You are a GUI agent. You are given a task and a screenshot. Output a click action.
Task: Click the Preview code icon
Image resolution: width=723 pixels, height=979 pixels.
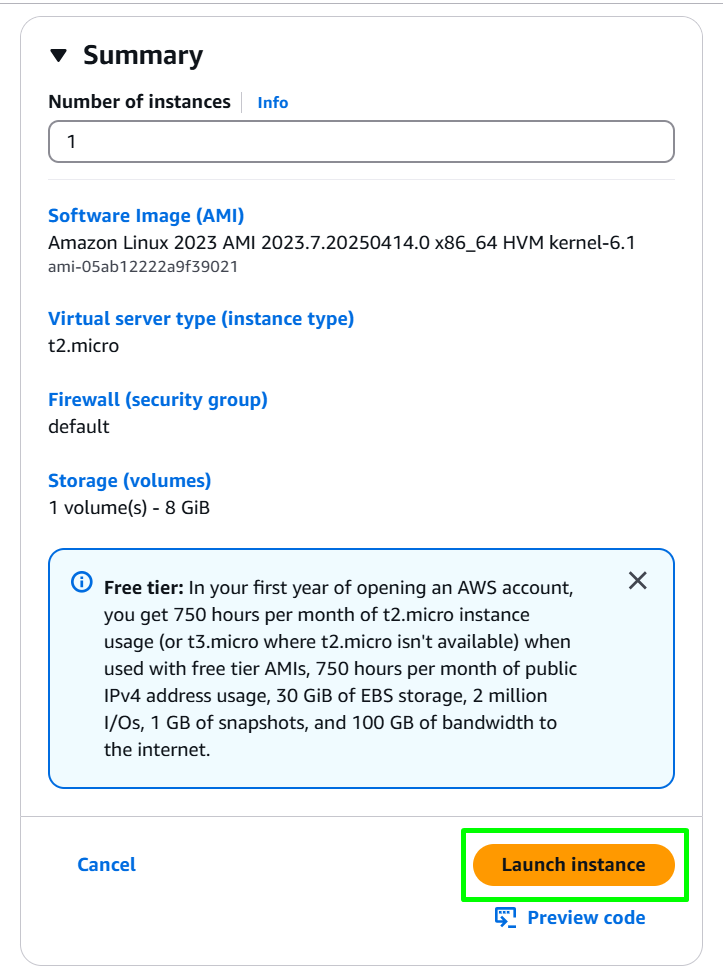(506, 918)
